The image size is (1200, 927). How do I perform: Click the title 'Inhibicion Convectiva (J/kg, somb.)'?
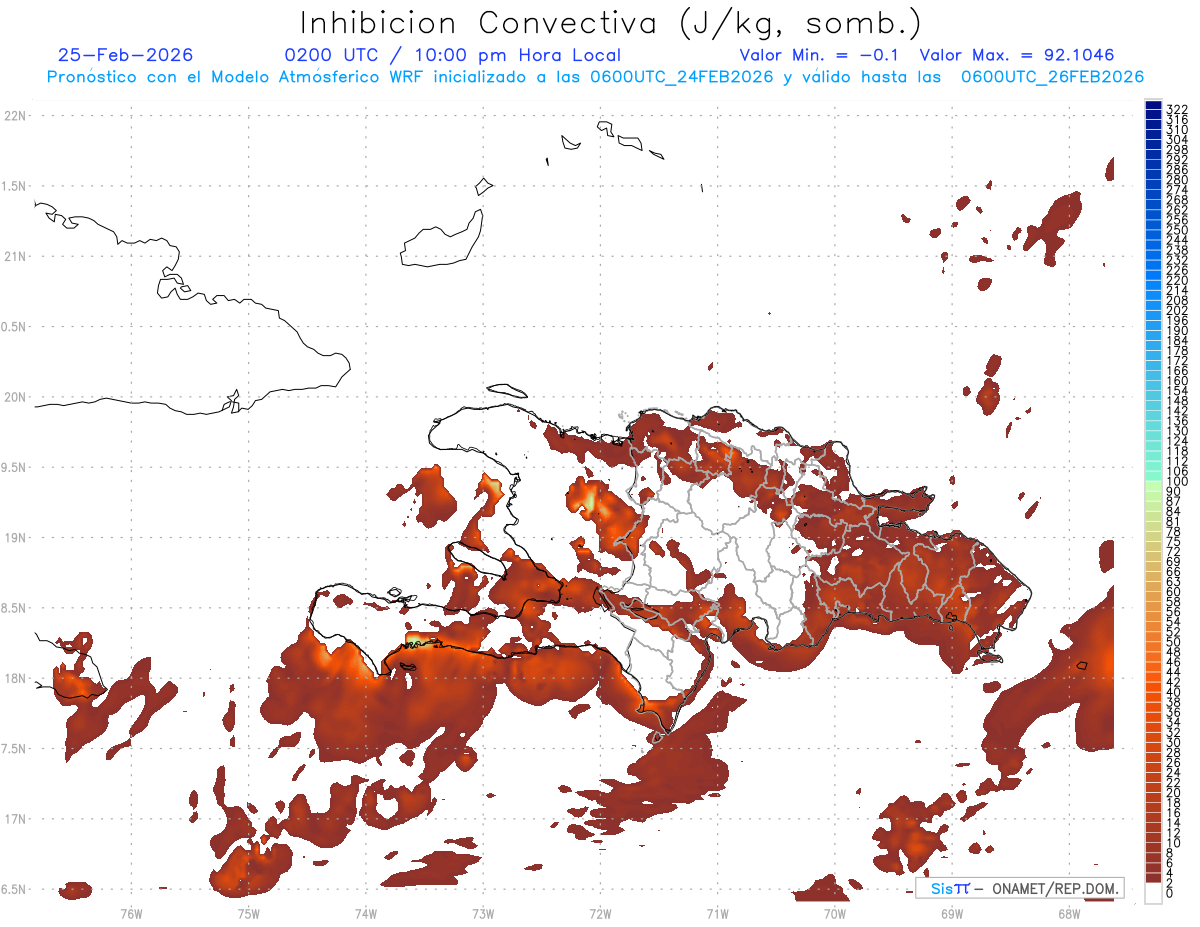[611, 23]
